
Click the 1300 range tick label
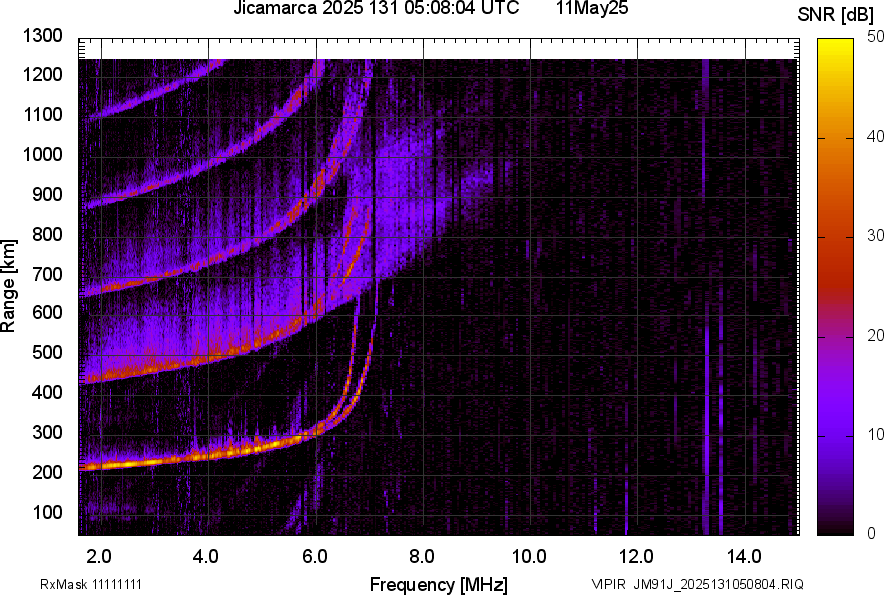pyautogui.click(x=42, y=36)
